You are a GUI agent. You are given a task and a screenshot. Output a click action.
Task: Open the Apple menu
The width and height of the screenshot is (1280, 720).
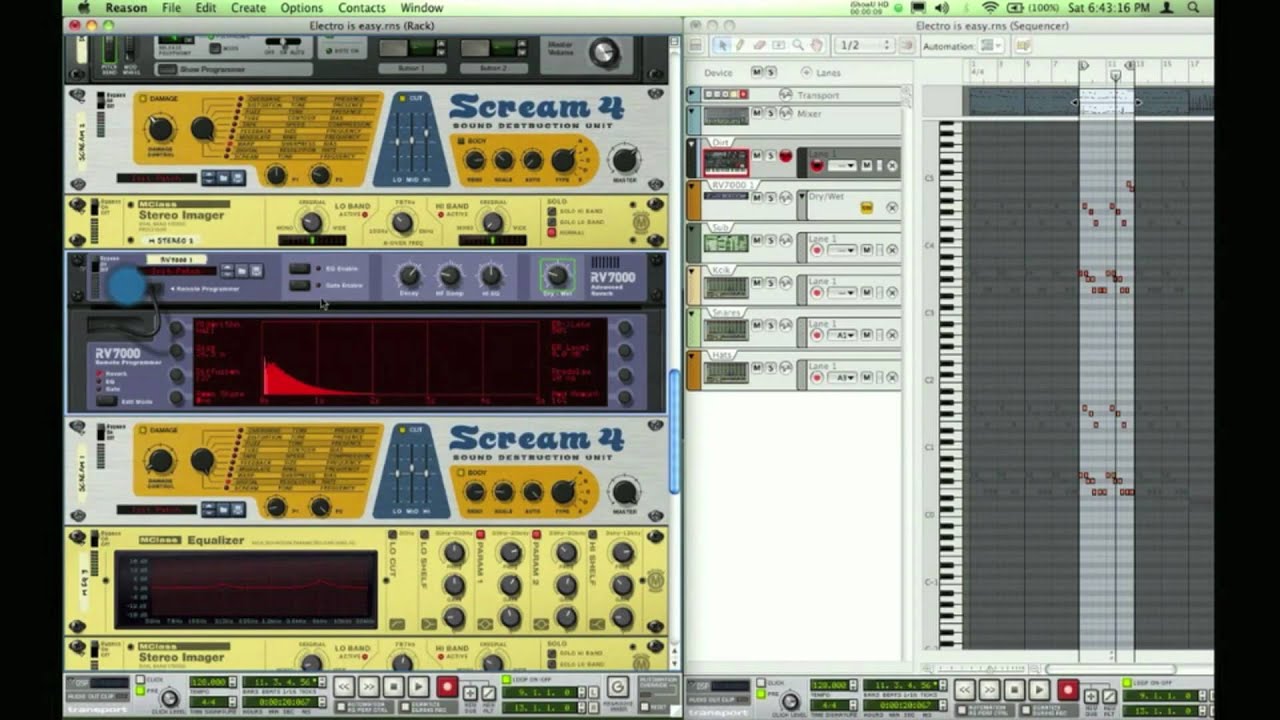tap(82, 8)
